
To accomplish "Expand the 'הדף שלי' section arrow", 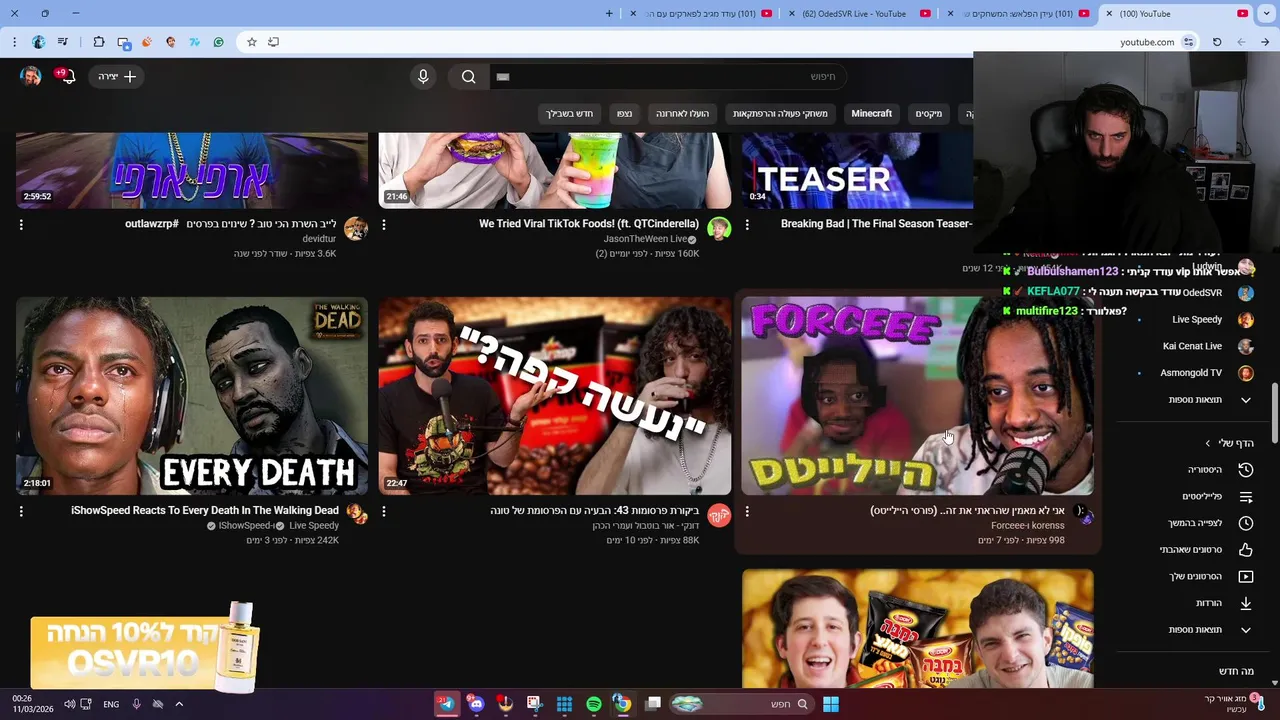I will coord(1208,443).
